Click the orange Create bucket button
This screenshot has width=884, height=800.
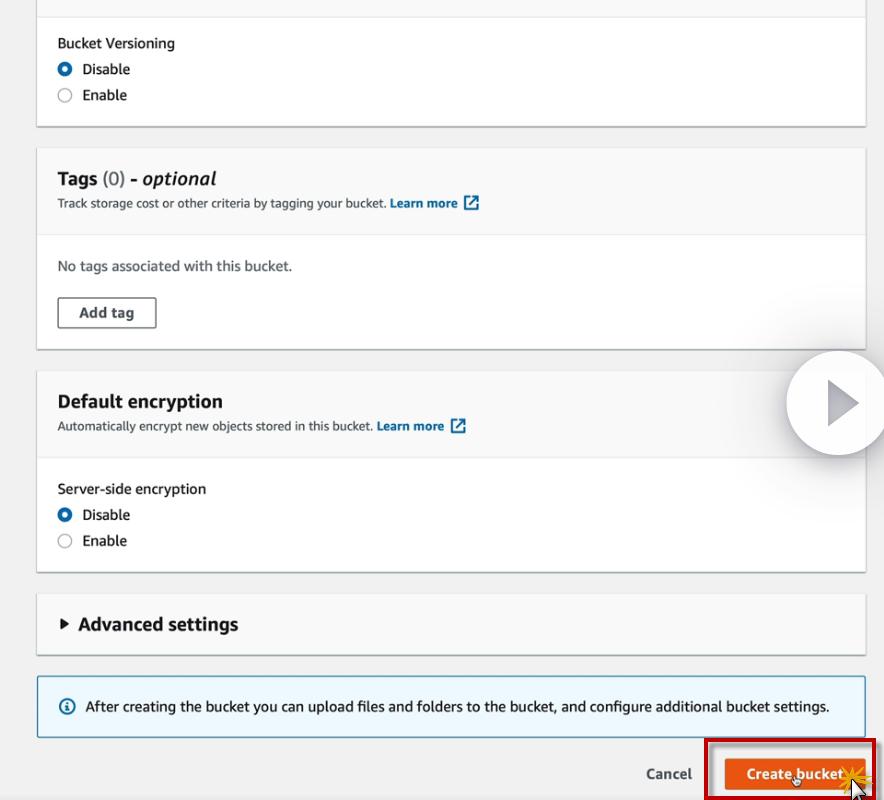point(793,774)
